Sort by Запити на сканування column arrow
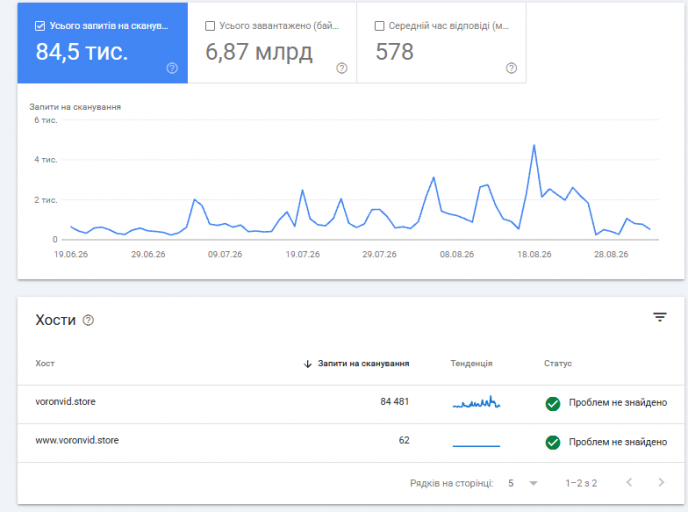The height and width of the screenshot is (512, 688). click(x=308, y=364)
